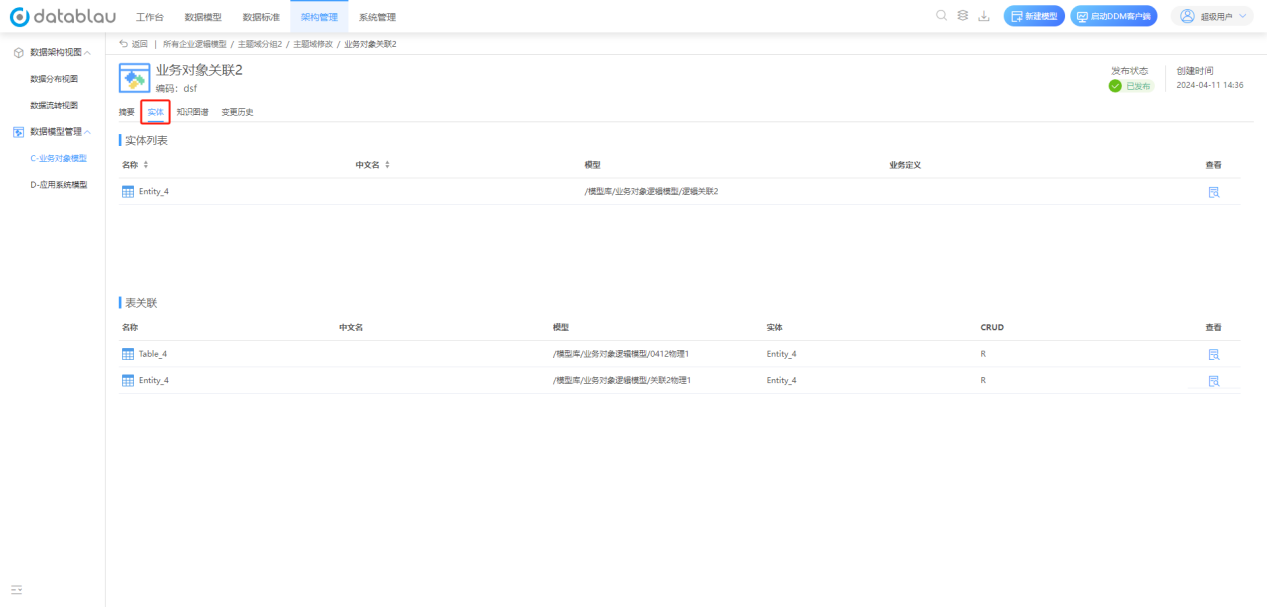Click the 已发布 status badge
Image resolution: width=1267 pixels, height=607 pixels.
(1131, 86)
